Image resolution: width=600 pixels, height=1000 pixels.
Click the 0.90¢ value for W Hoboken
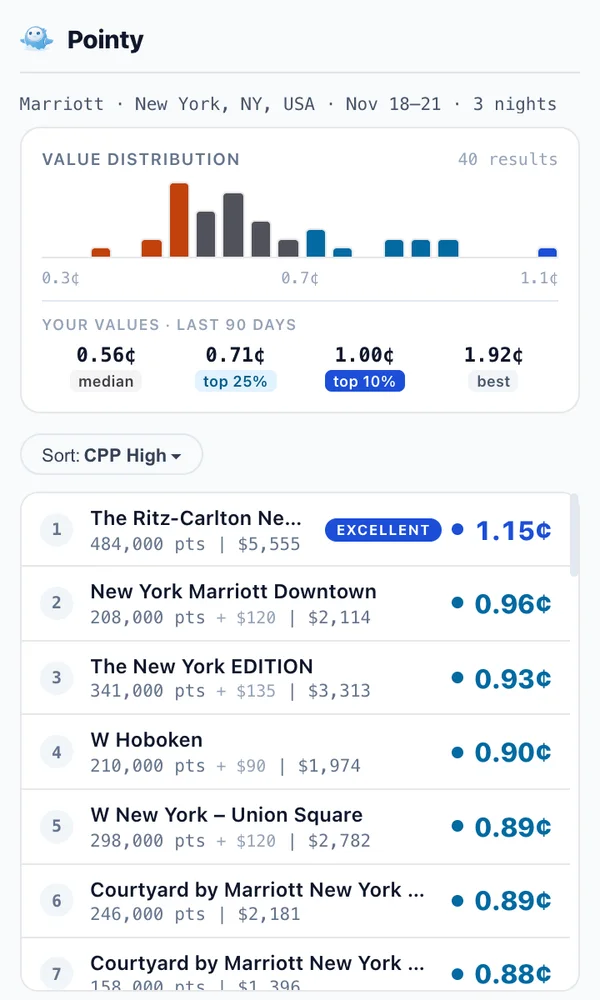(x=513, y=753)
